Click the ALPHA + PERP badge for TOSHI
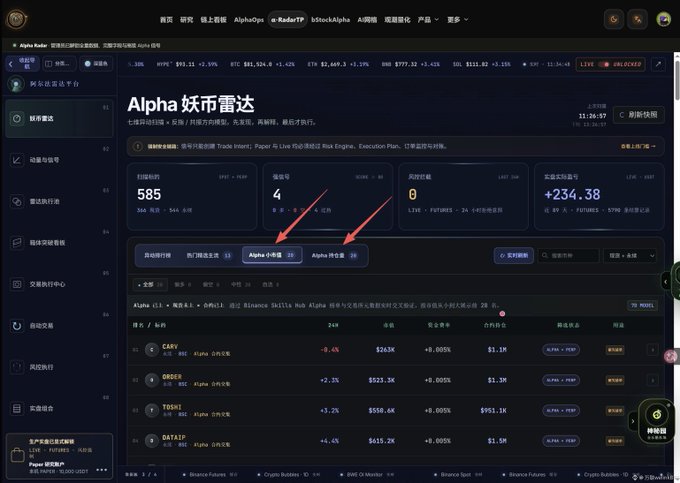Viewport: 680px width, 483px height. point(561,410)
